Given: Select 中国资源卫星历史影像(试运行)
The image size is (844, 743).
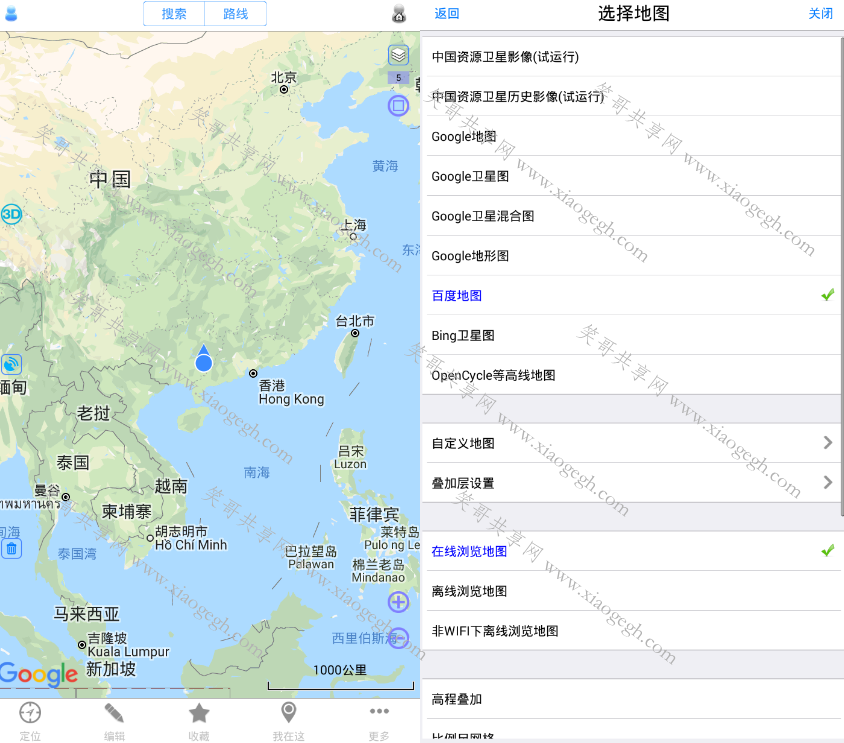Looking at the screenshot, I should click(x=631, y=96).
